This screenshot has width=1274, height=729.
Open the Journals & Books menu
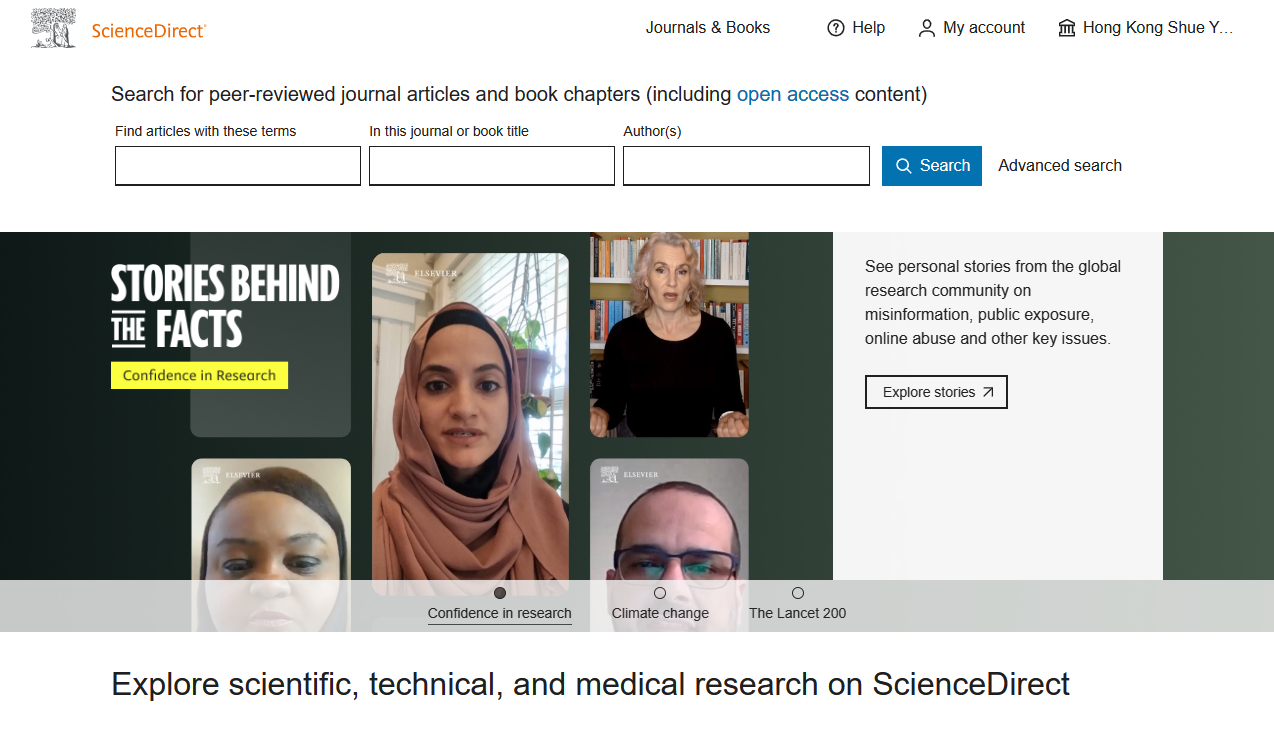click(707, 28)
